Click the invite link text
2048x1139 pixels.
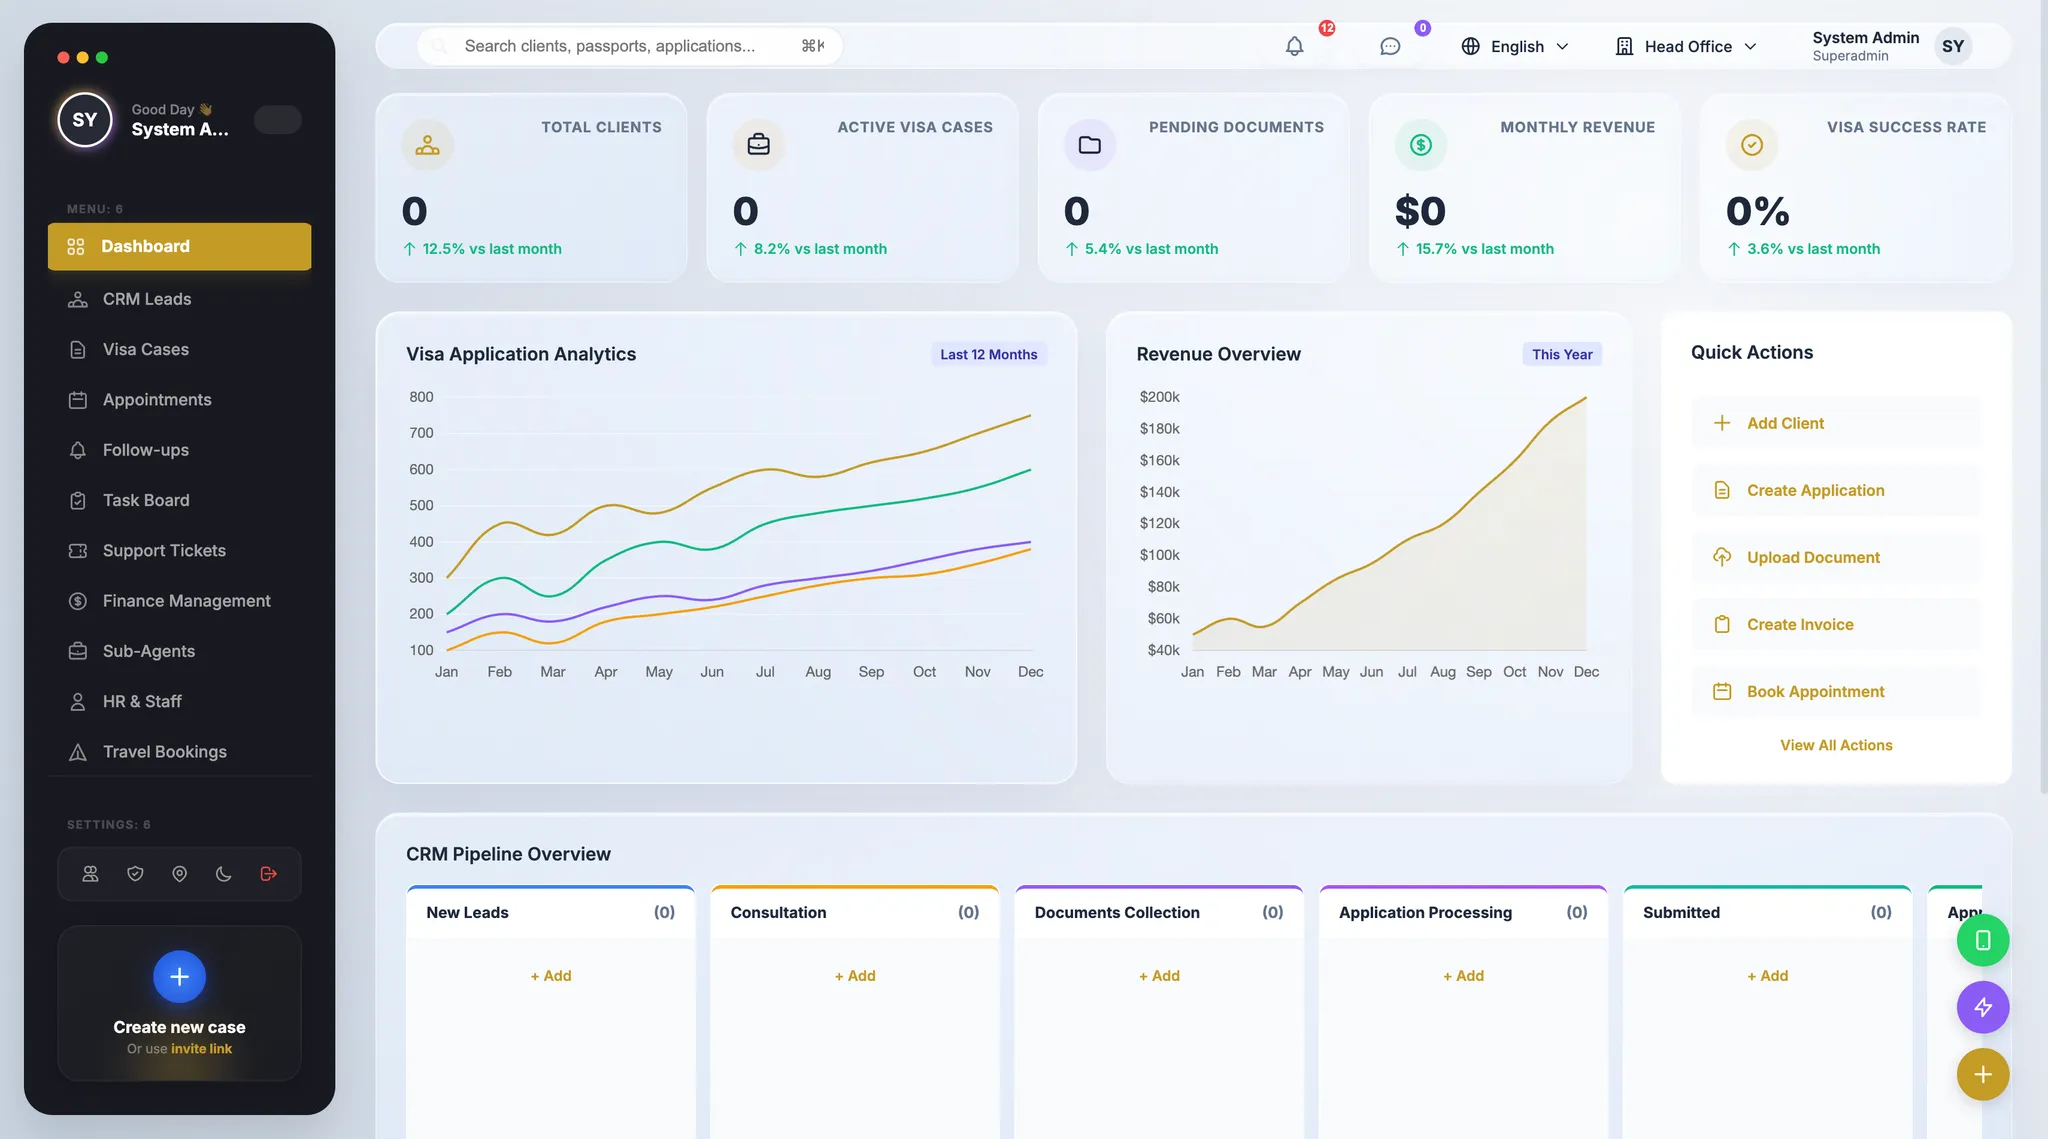click(201, 1049)
